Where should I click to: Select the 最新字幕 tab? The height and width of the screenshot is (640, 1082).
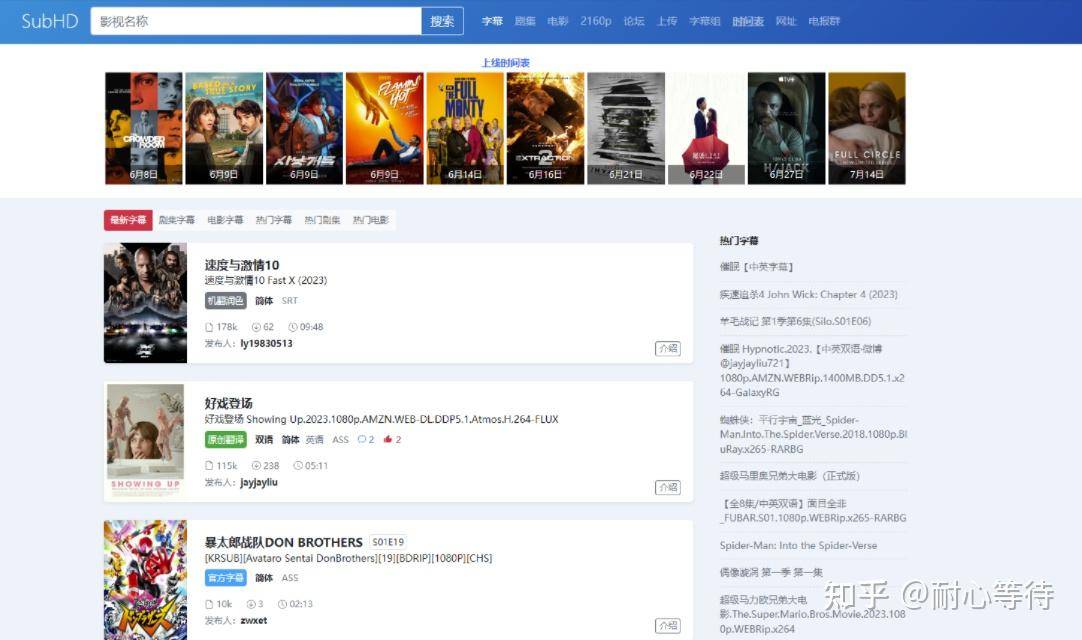click(128, 220)
